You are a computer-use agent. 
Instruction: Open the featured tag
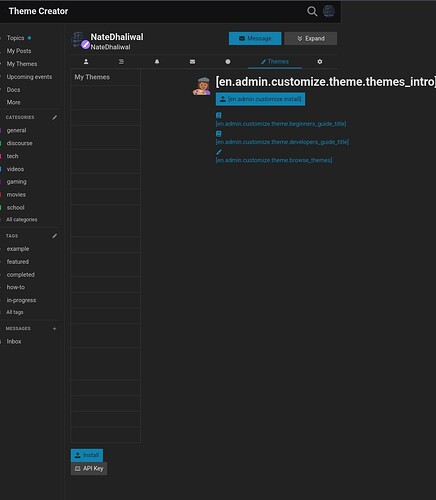point(18,262)
